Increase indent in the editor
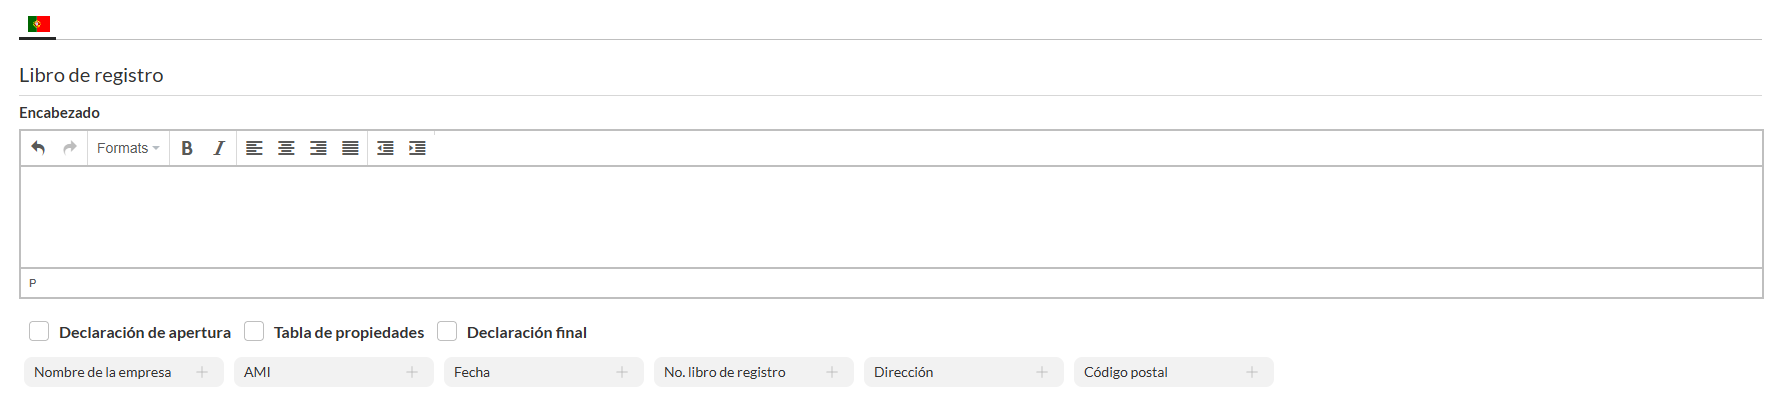This screenshot has width=1780, height=400. [x=417, y=148]
